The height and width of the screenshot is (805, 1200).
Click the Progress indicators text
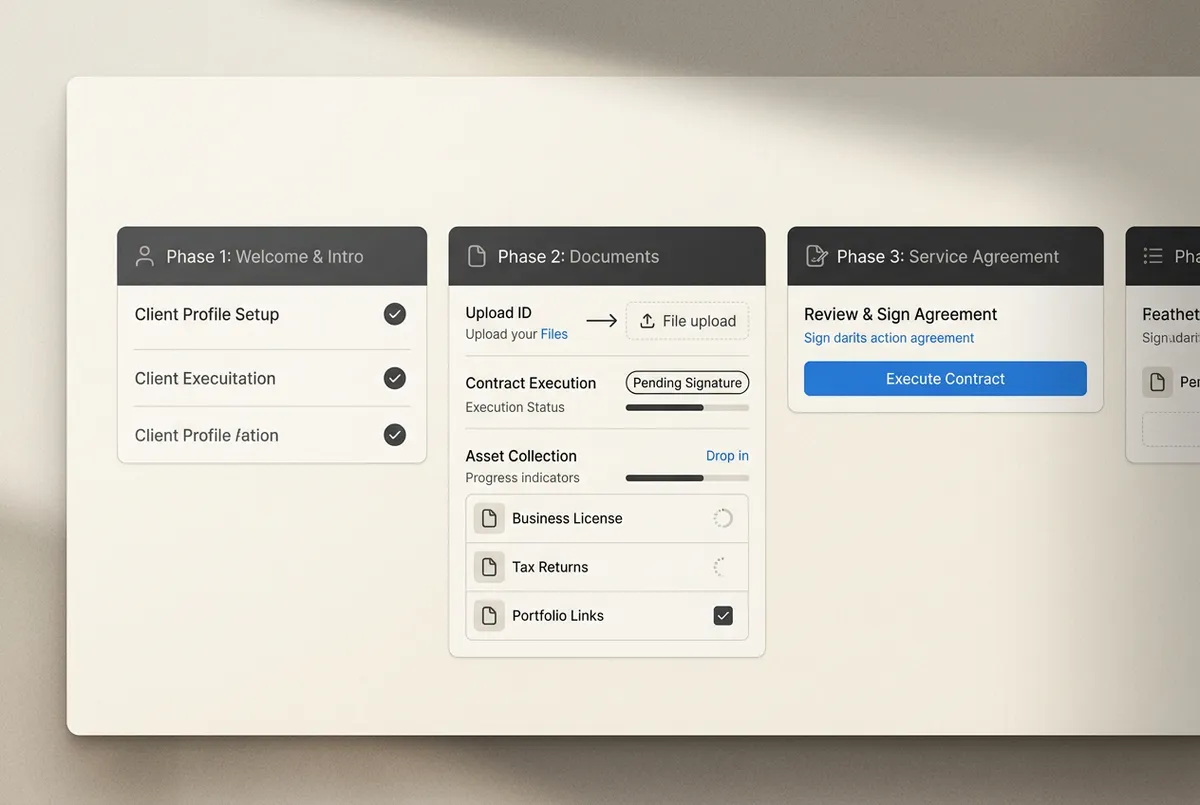(x=522, y=478)
